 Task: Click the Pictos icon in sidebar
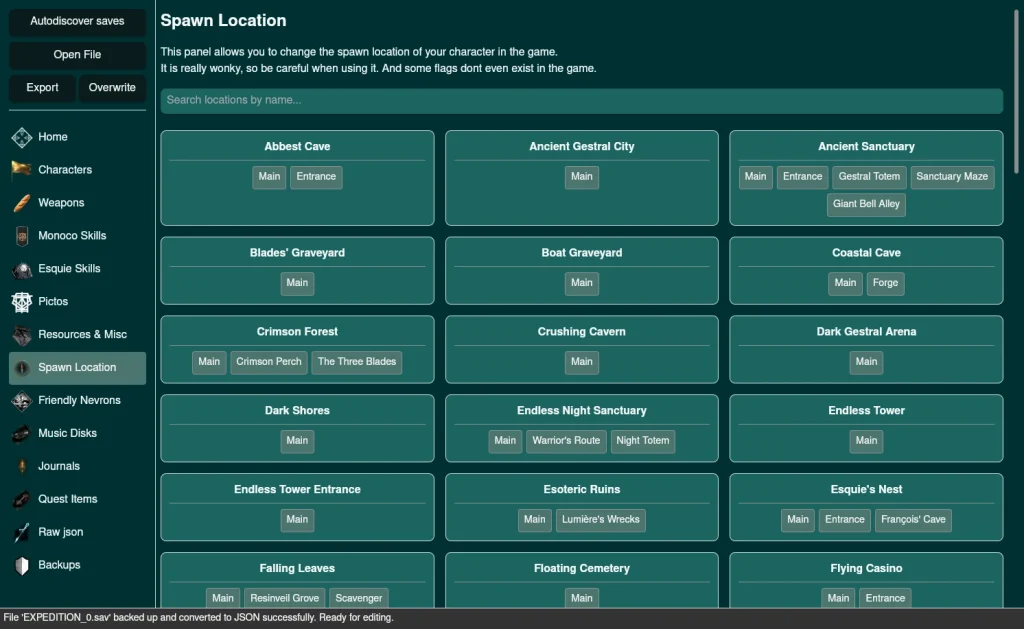(22, 302)
